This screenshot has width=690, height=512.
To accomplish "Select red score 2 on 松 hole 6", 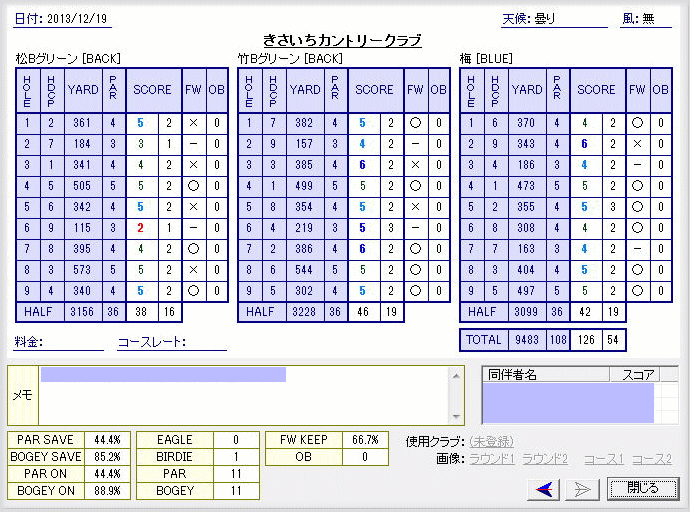I will [x=140, y=228].
